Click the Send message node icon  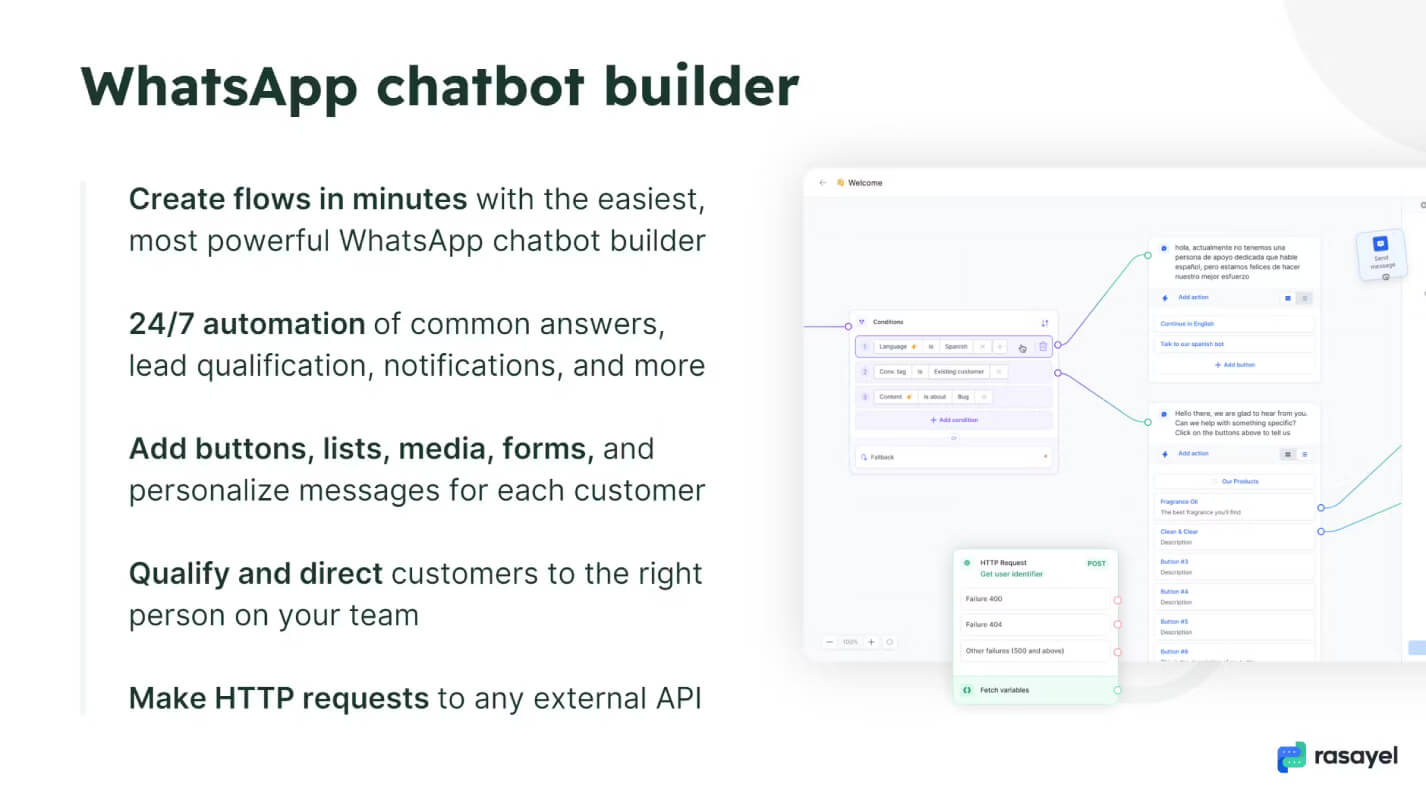1380,244
